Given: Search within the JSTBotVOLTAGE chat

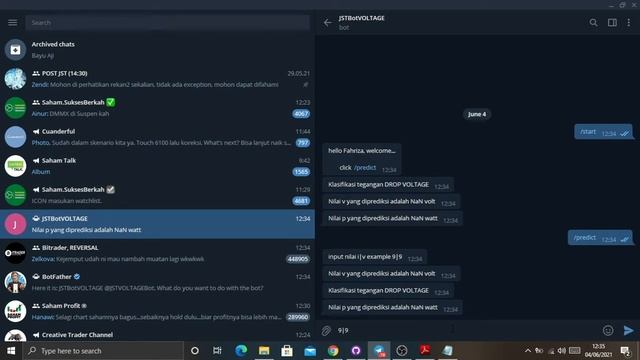Looking at the screenshot, I should click(593, 22).
